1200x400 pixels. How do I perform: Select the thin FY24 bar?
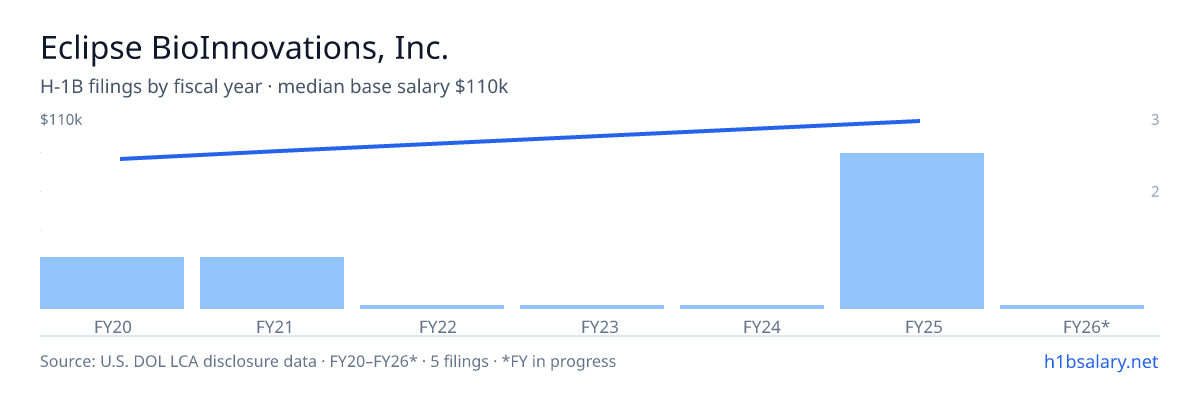(752, 306)
